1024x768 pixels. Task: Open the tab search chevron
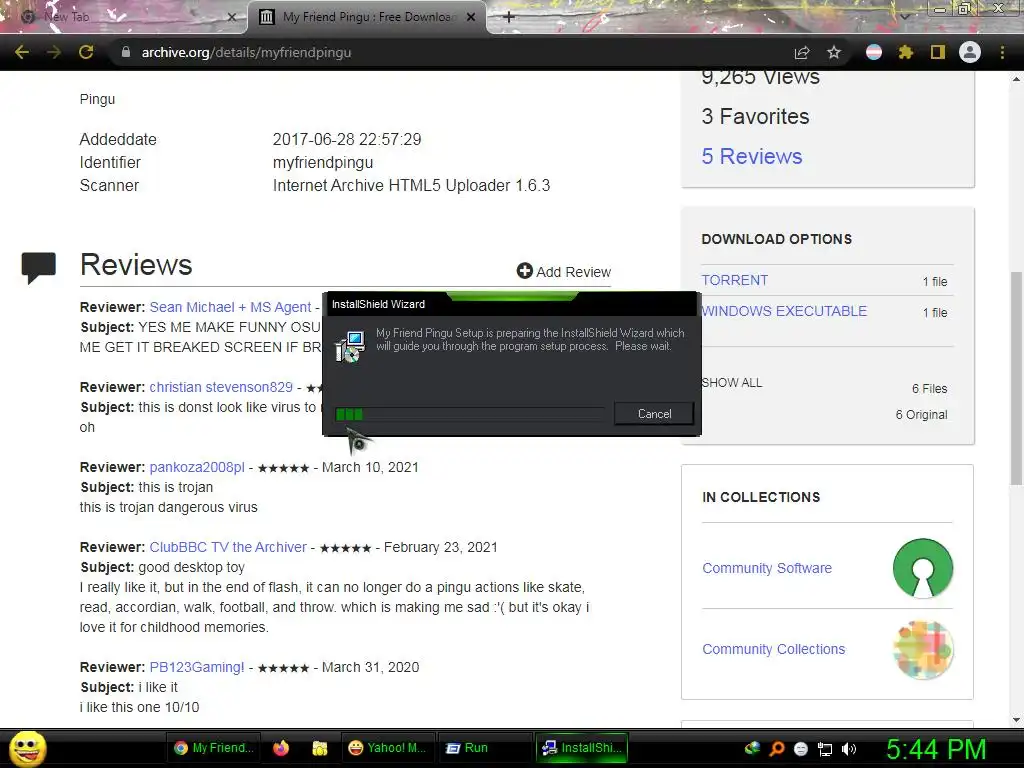coord(904,16)
